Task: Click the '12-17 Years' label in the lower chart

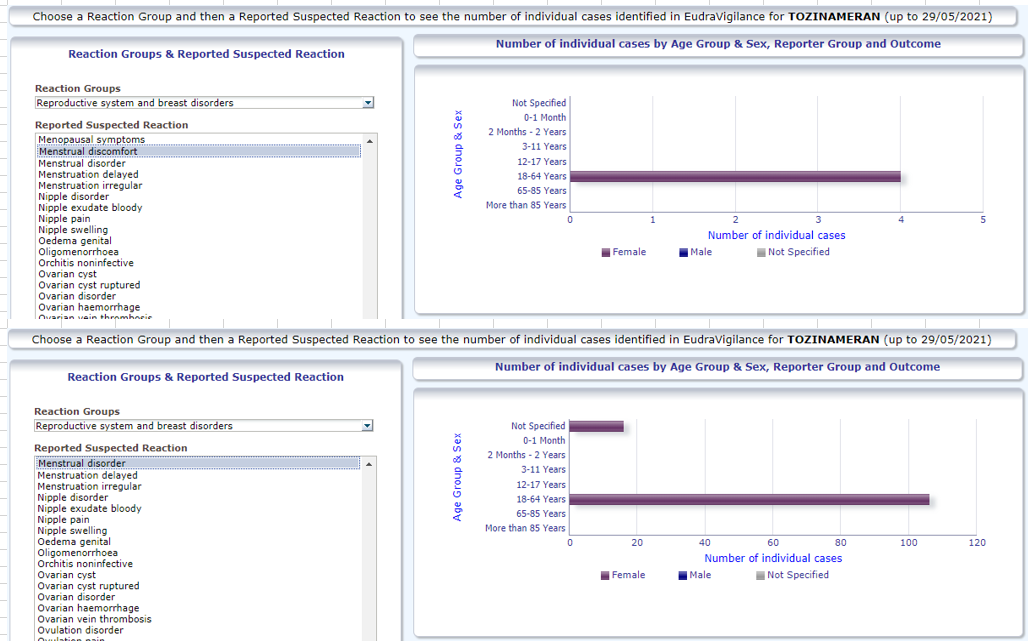Action: tap(541, 485)
